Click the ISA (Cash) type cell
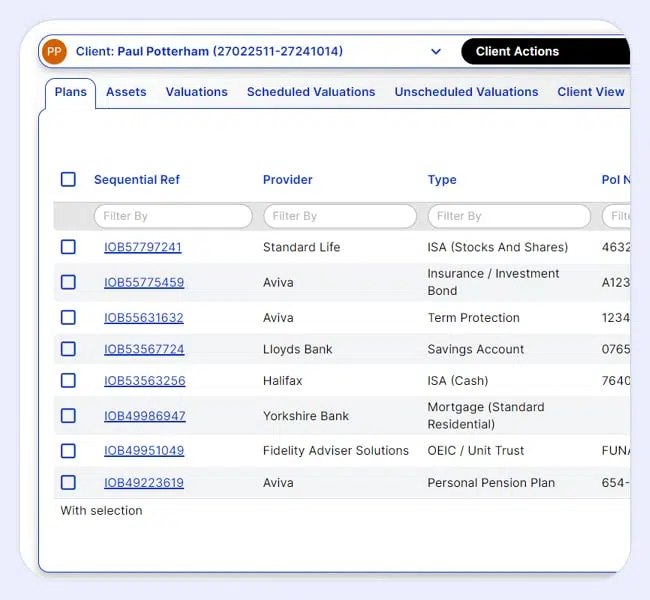650x600 pixels. [x=458, y=381]
